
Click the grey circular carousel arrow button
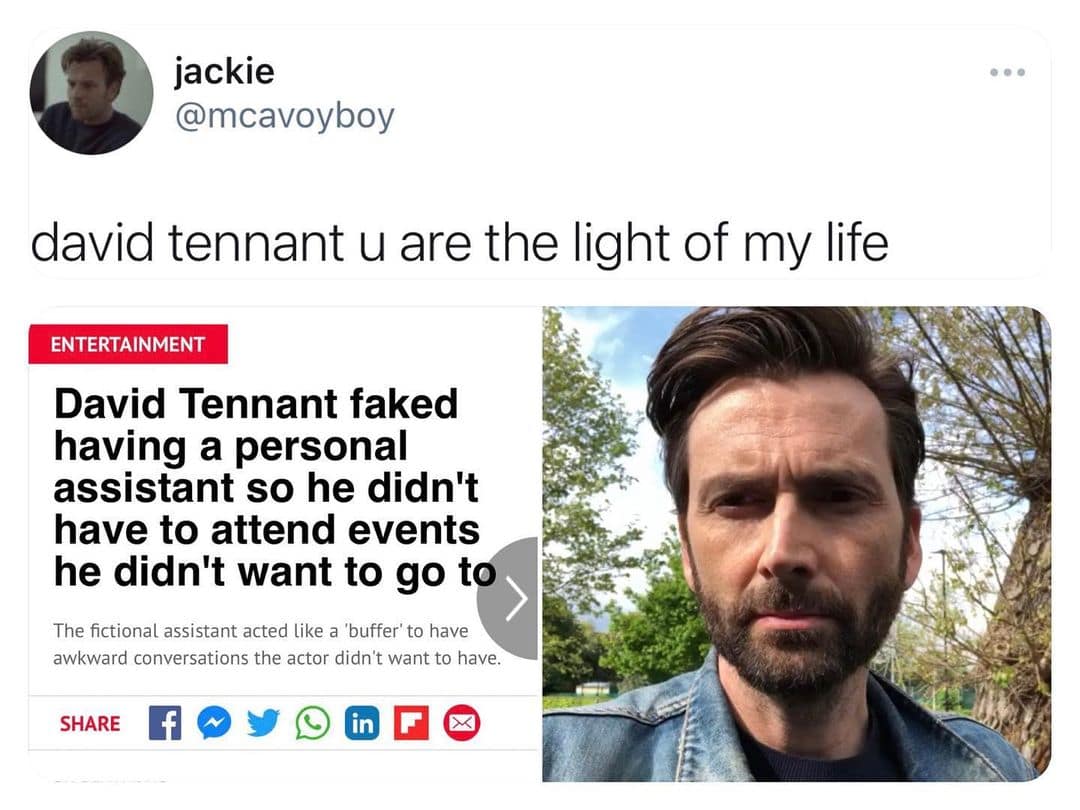click(508, 599)
